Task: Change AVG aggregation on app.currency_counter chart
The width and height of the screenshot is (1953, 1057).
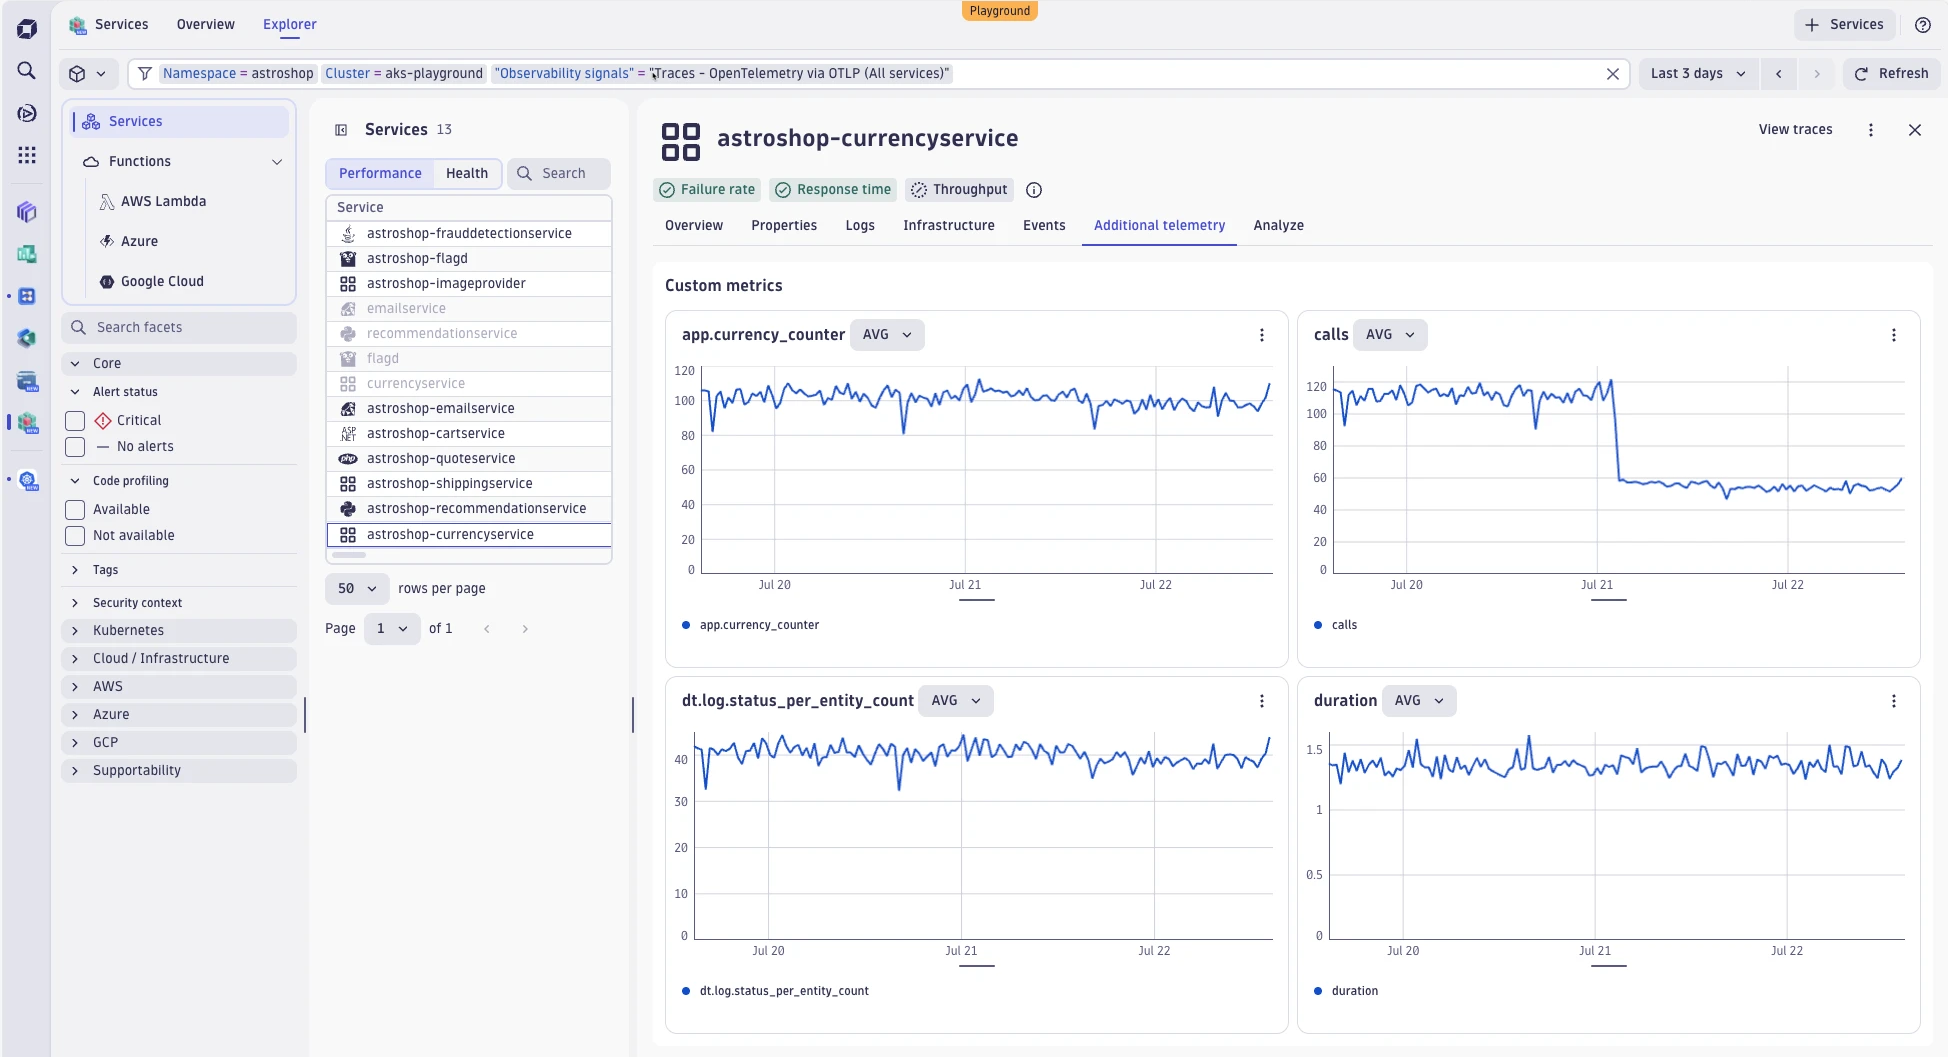Action: 887,335
